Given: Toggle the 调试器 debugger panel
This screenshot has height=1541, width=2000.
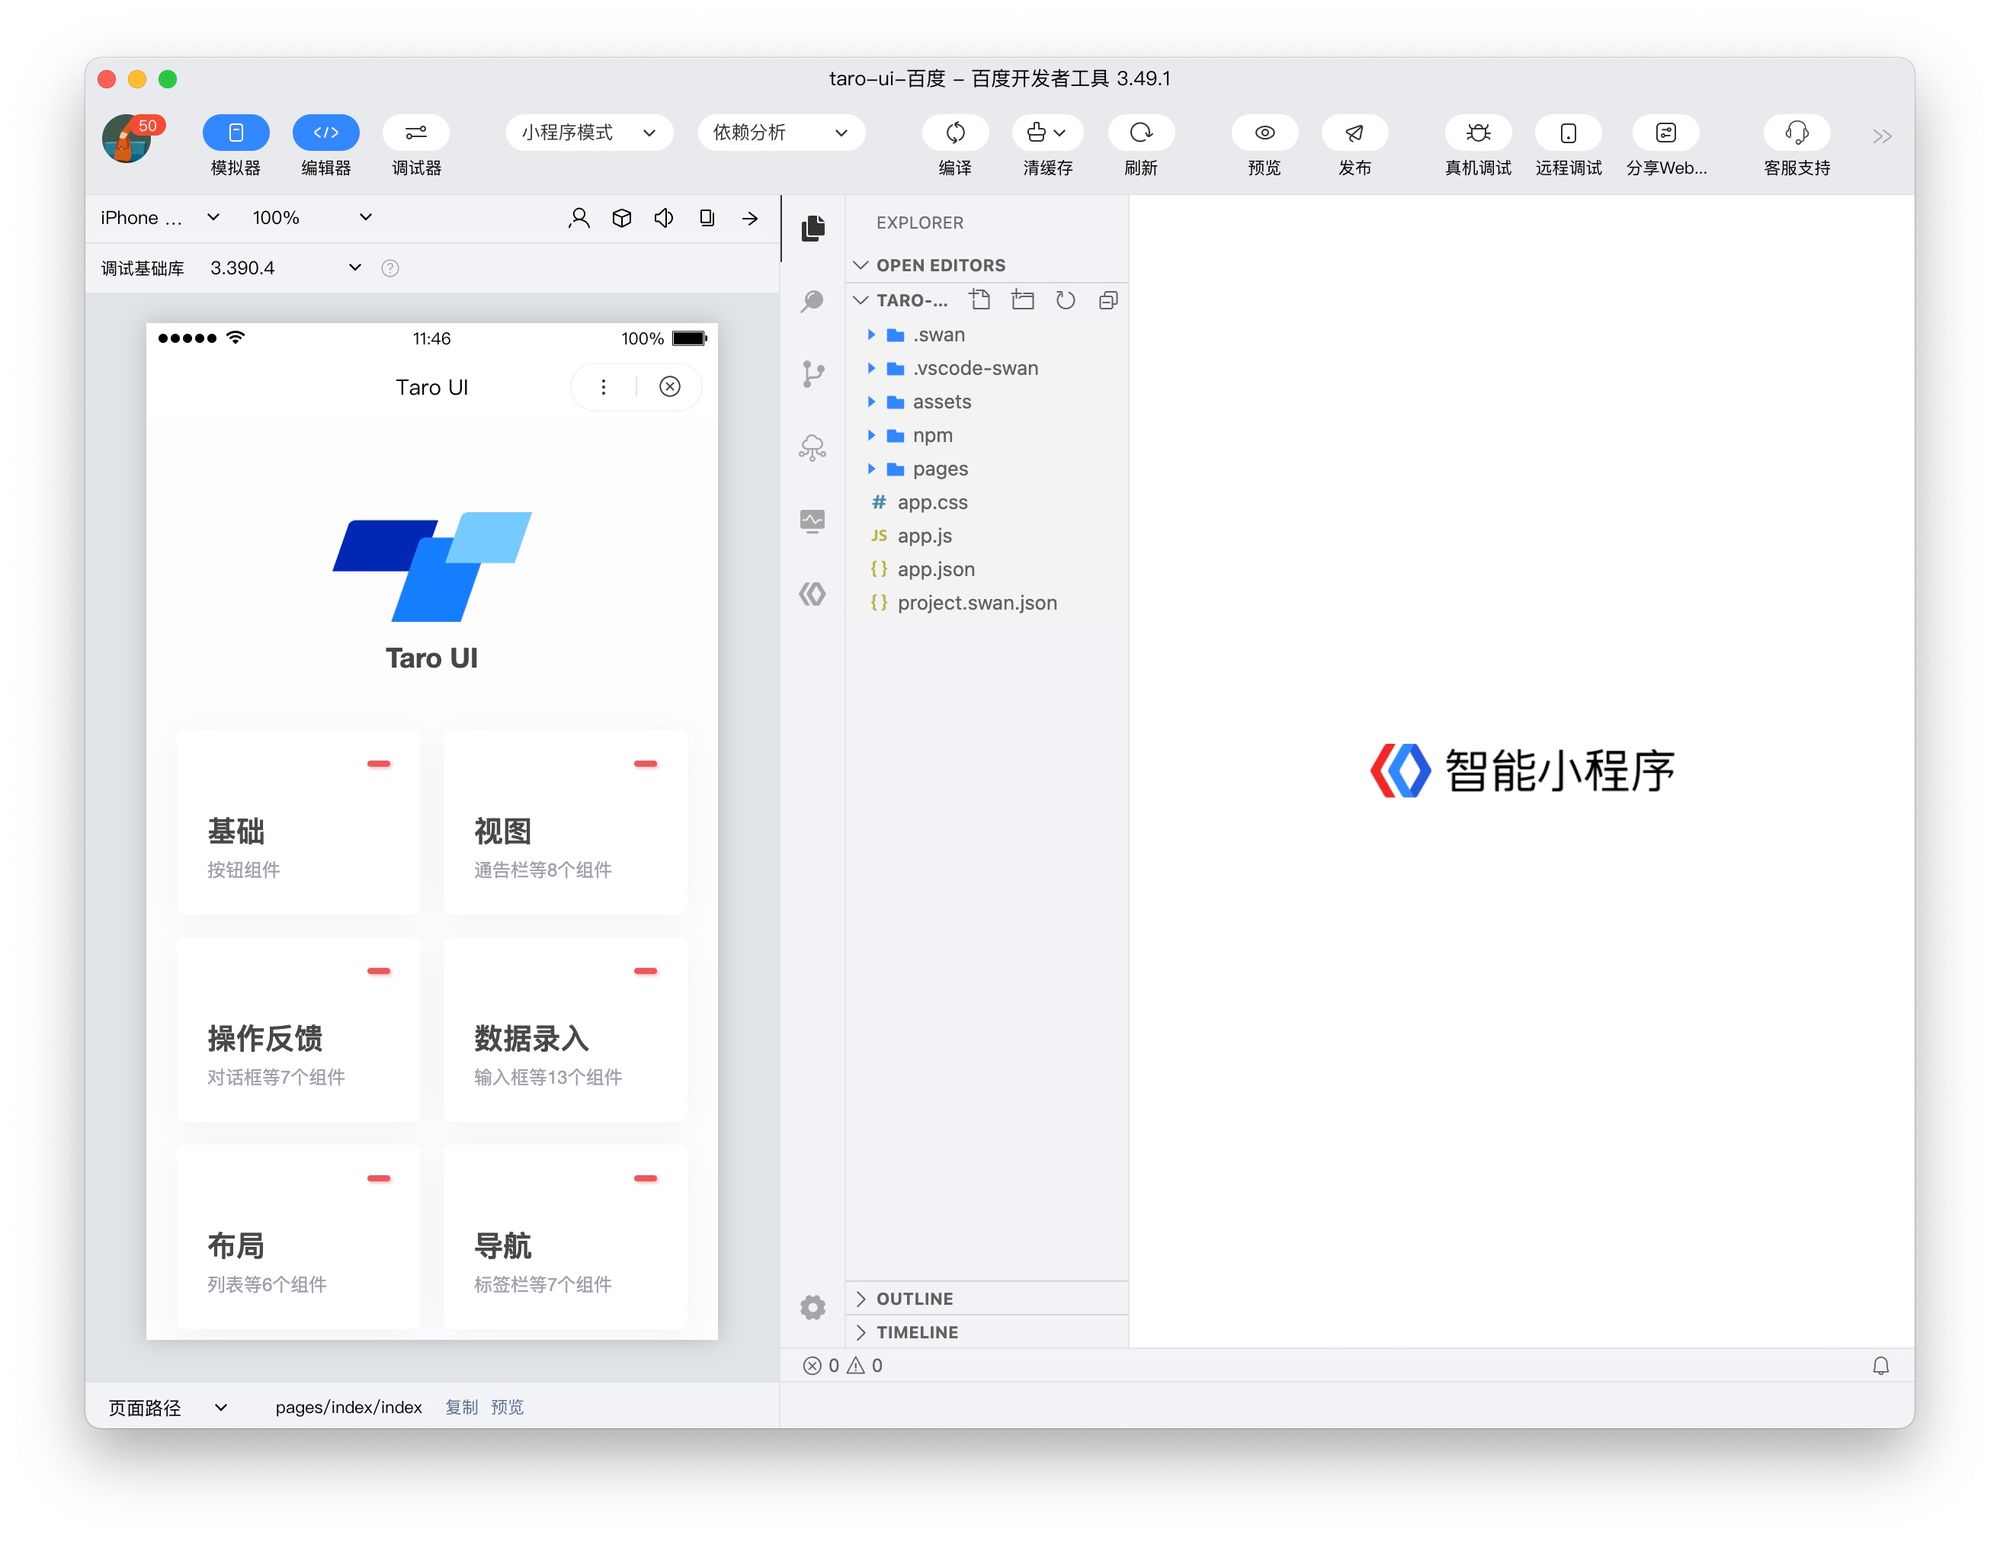Looking at the screenshot, I should coord(416,133).
